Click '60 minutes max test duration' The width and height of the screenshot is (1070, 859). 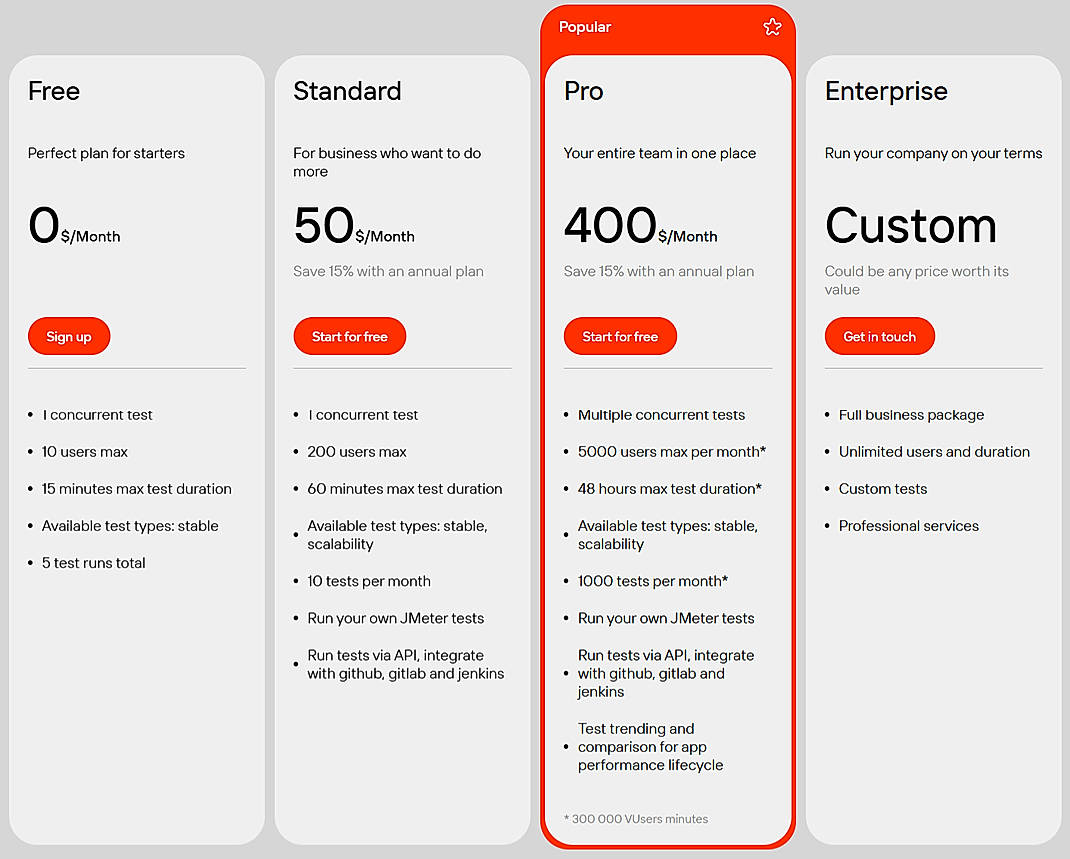pos(405,489)
